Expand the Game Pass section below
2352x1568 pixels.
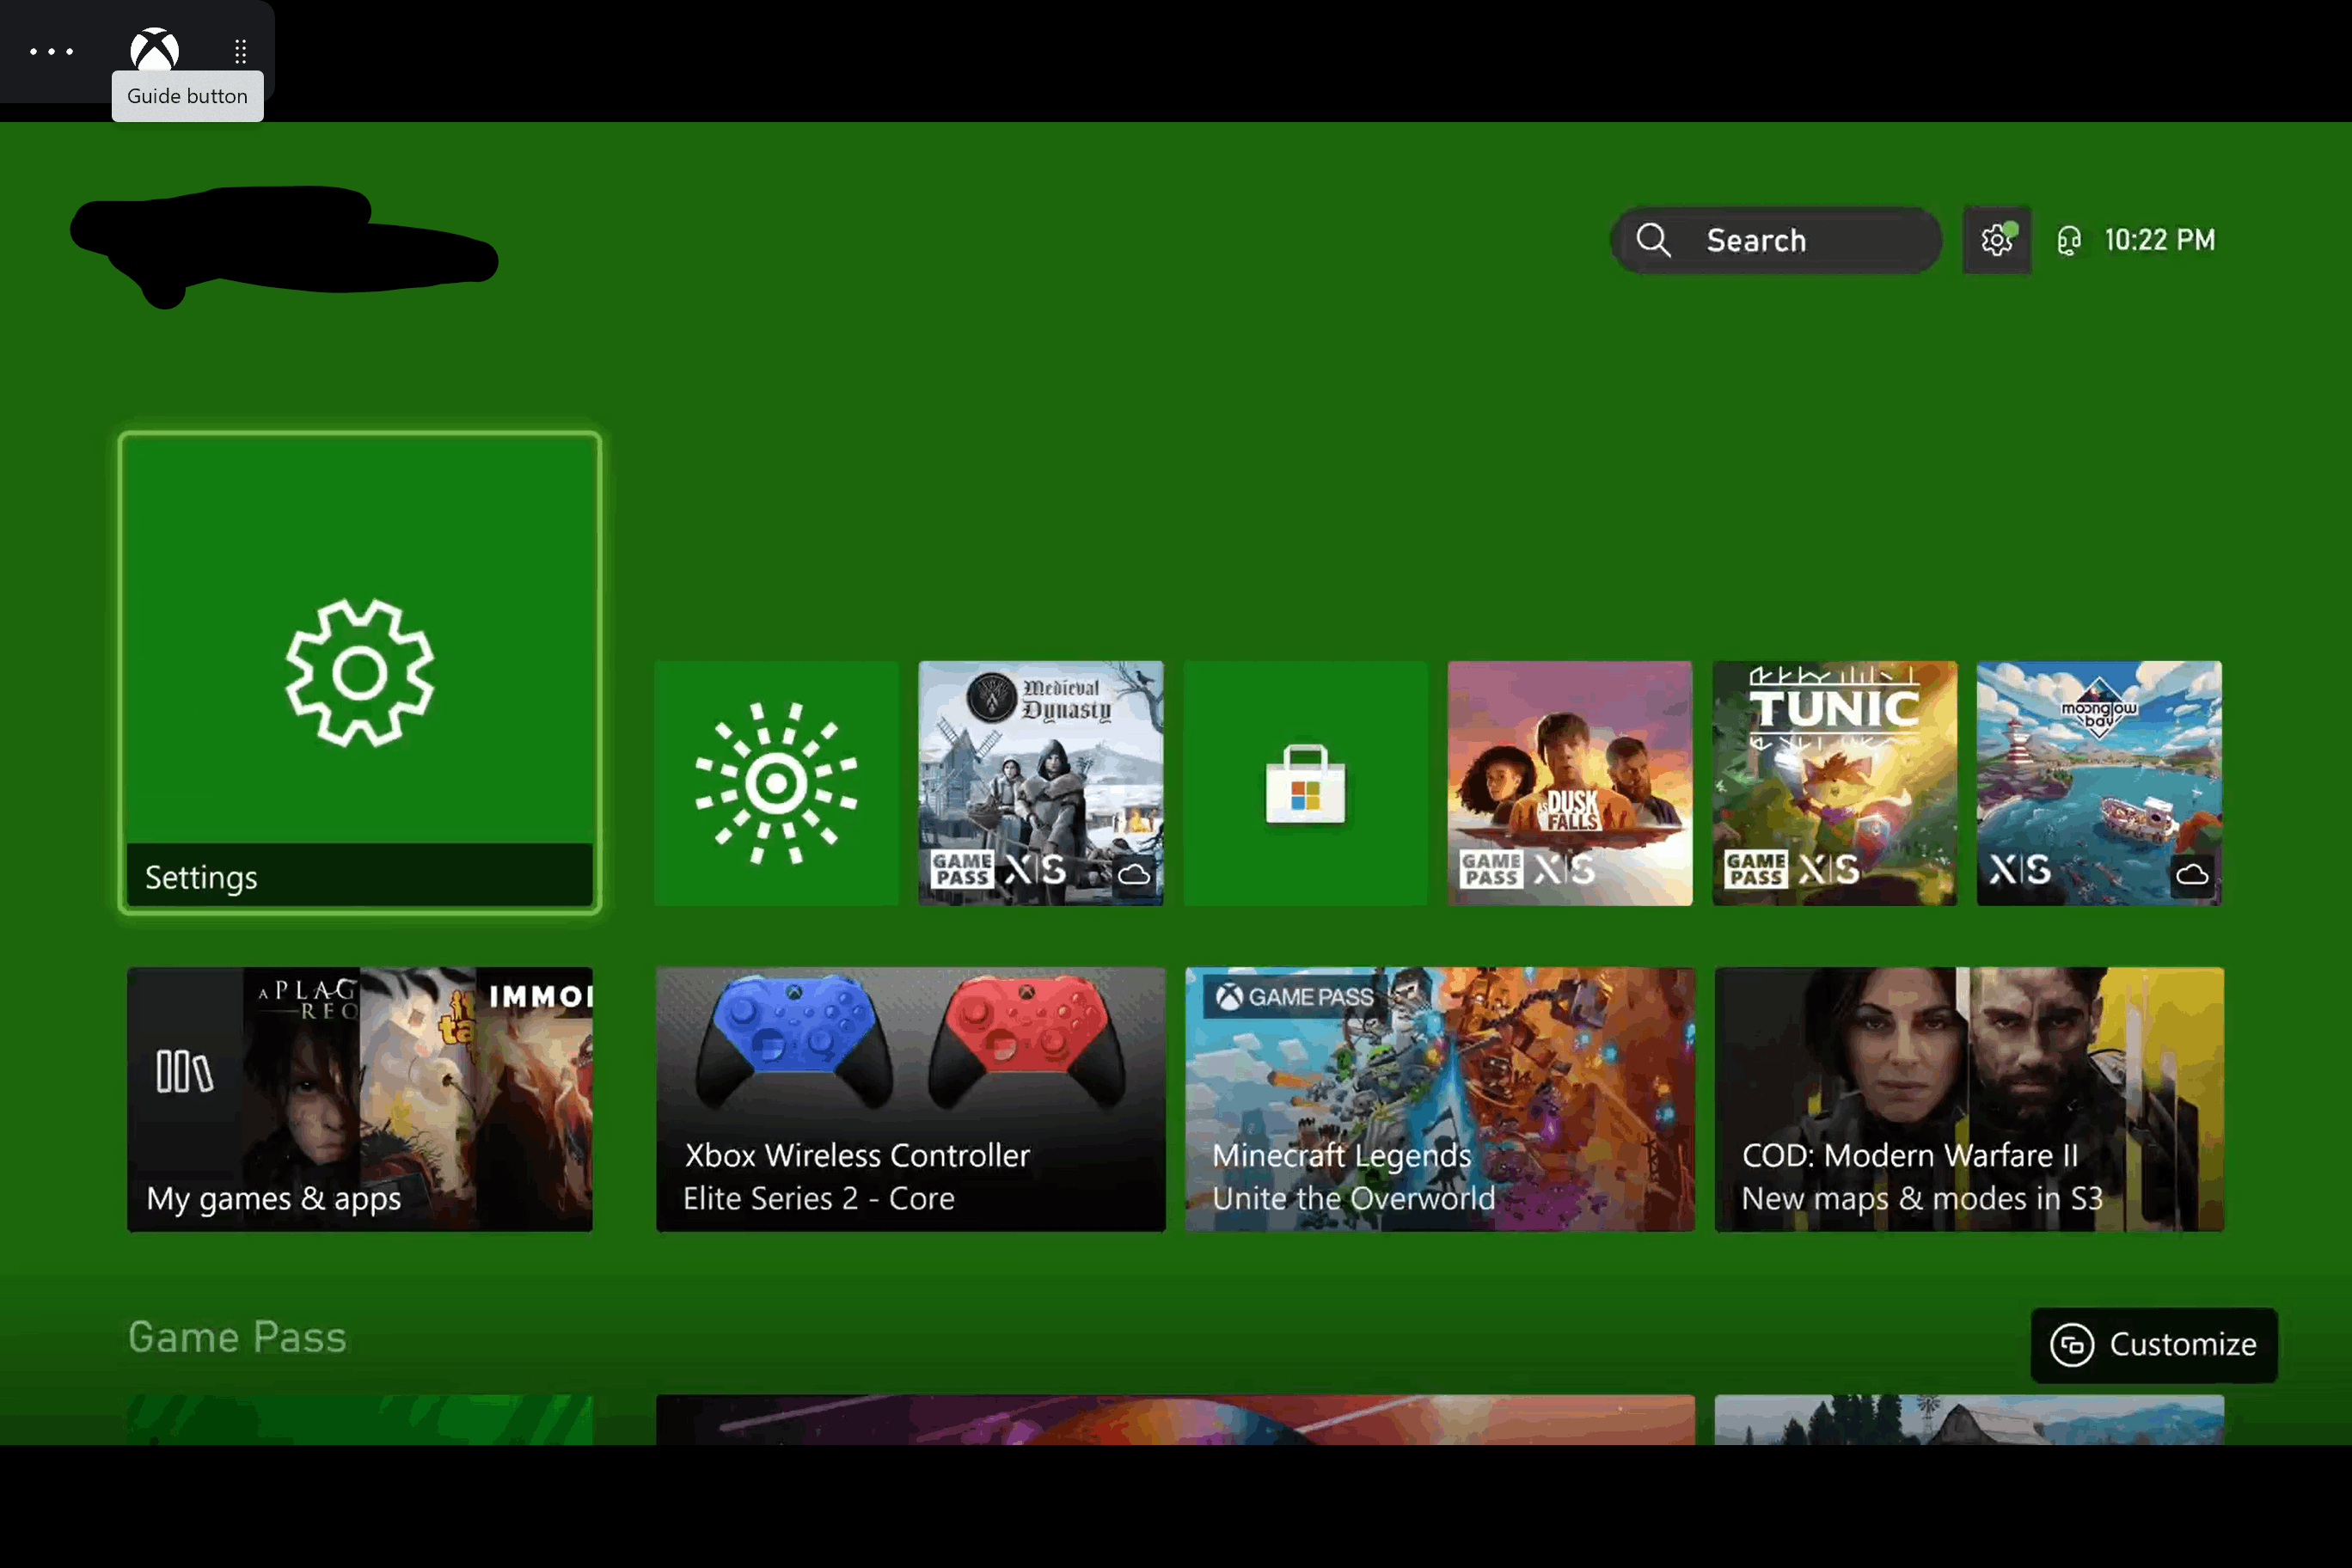tap(236, 1335)
